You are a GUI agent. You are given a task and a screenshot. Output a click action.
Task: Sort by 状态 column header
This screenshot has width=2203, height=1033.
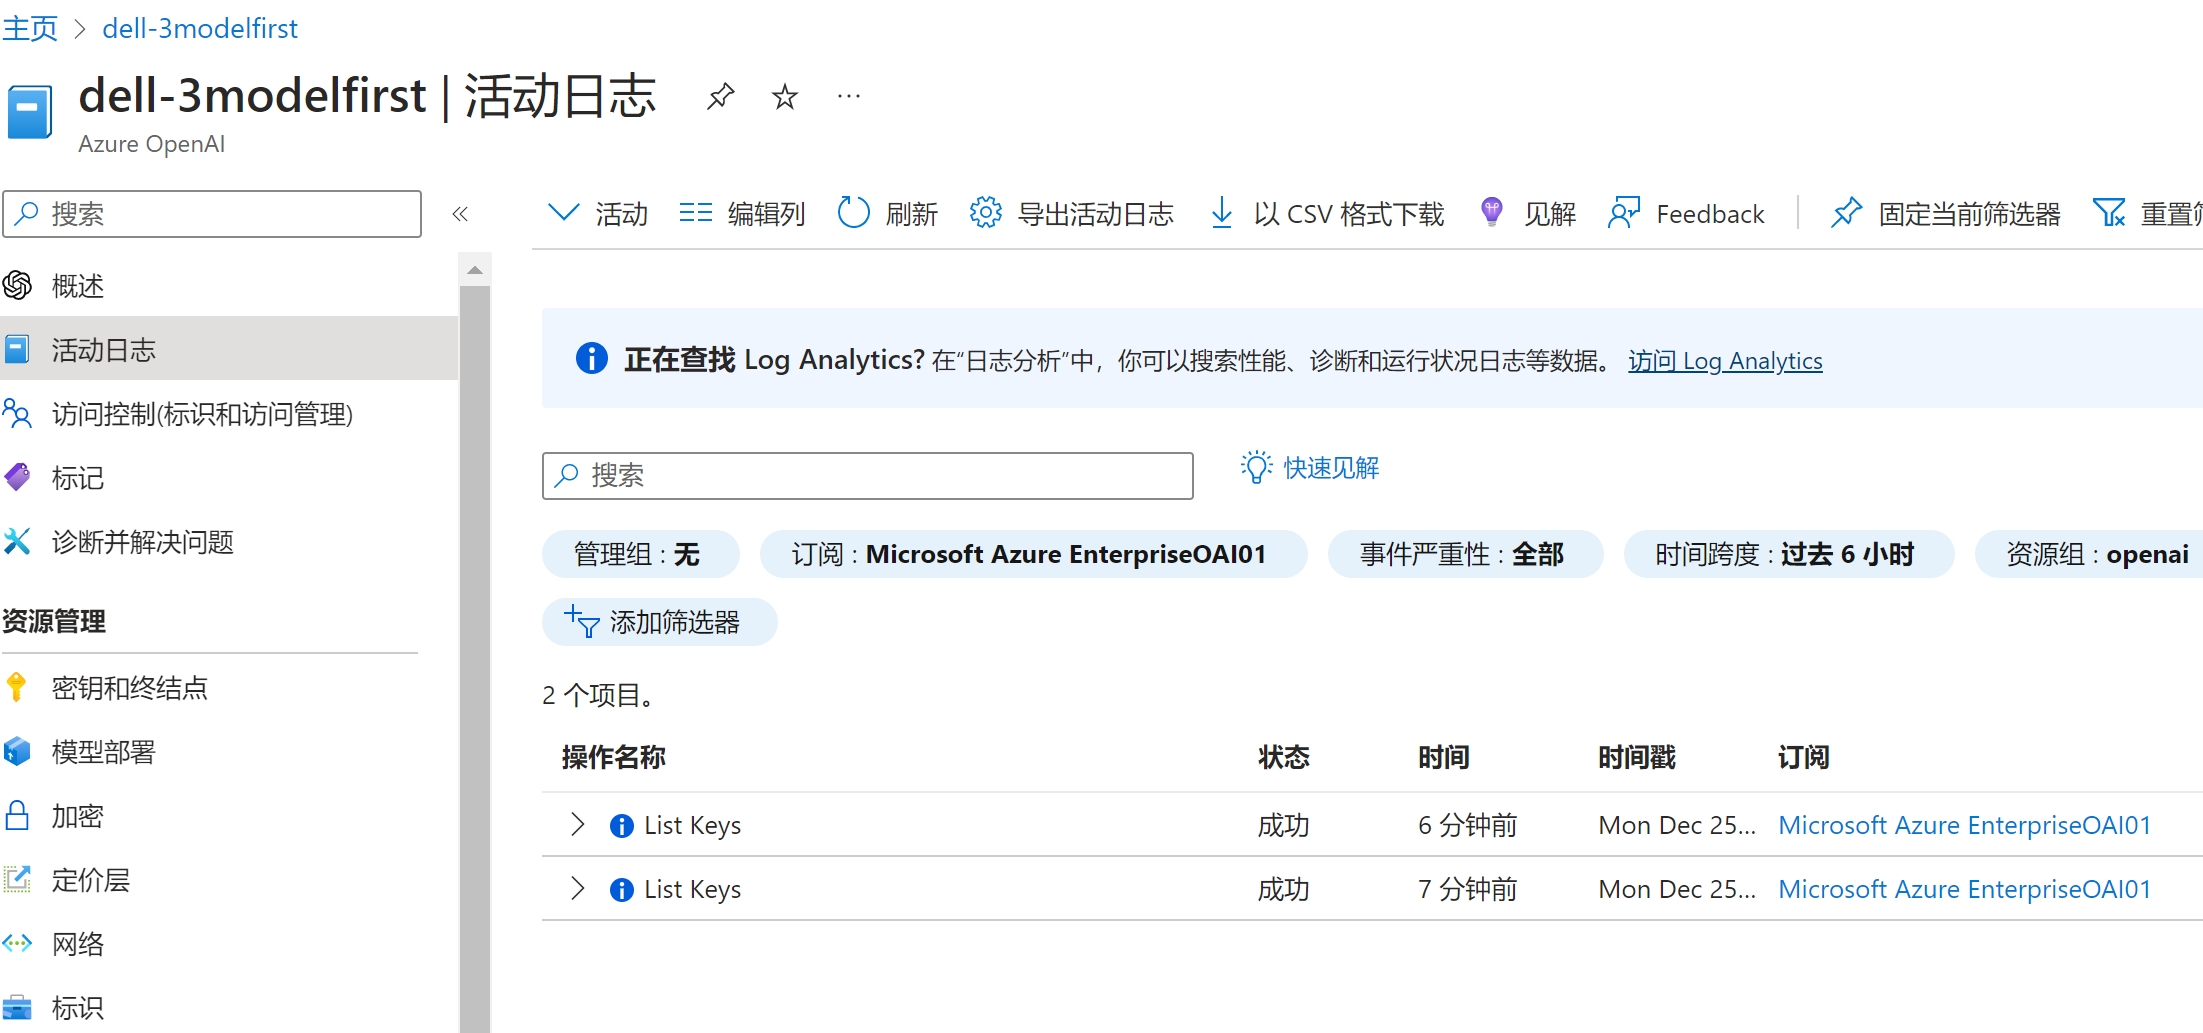click(x=1284, y=757)
